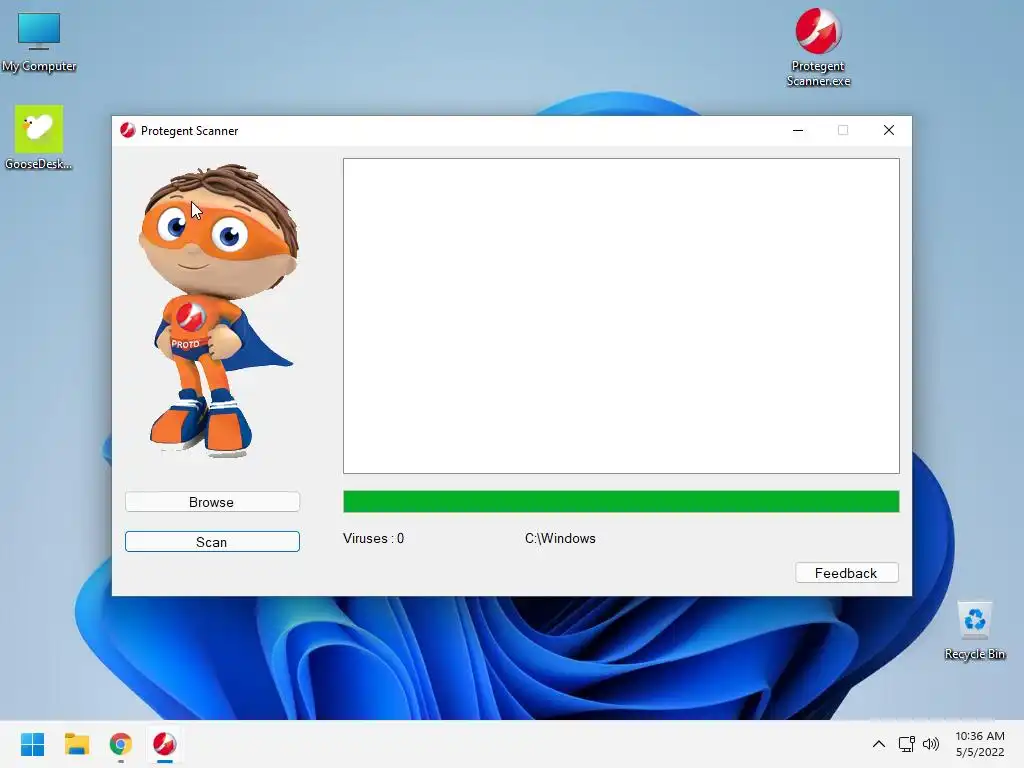Select the GooseDesktop icon on the desktop
Screen dimensions: 1024x768
(x=39, y=138)
